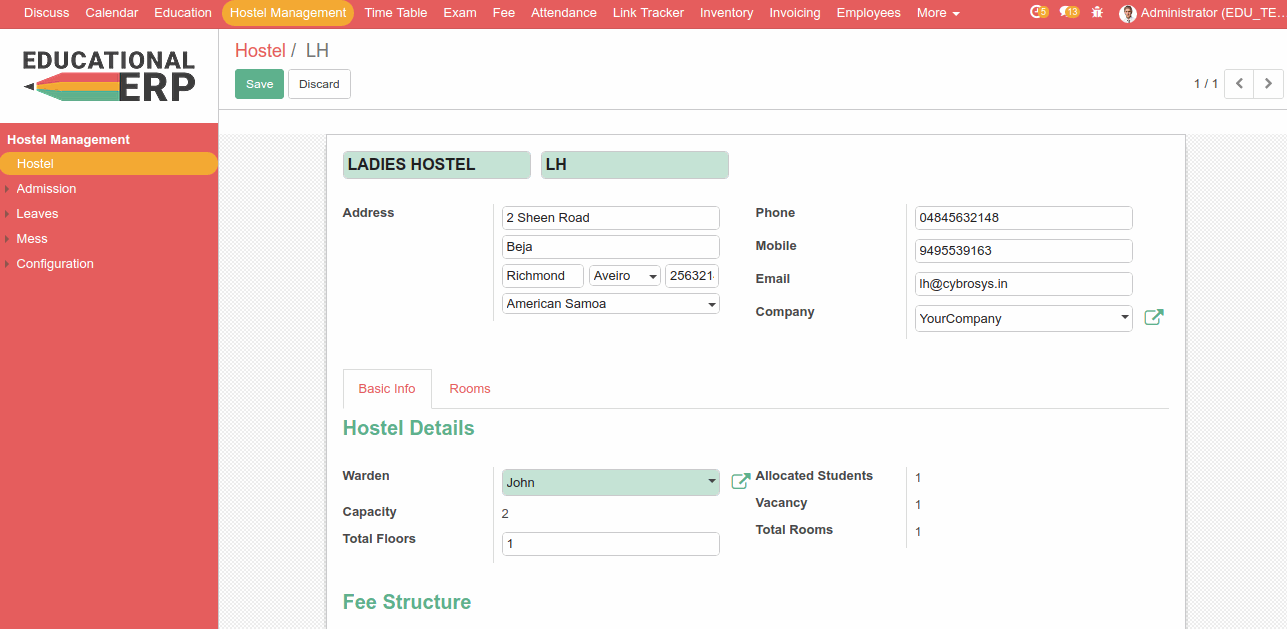Click the debug bug icon
Image resolution: width=1287 pixels, height=629 pixels.
(1098, 13)
